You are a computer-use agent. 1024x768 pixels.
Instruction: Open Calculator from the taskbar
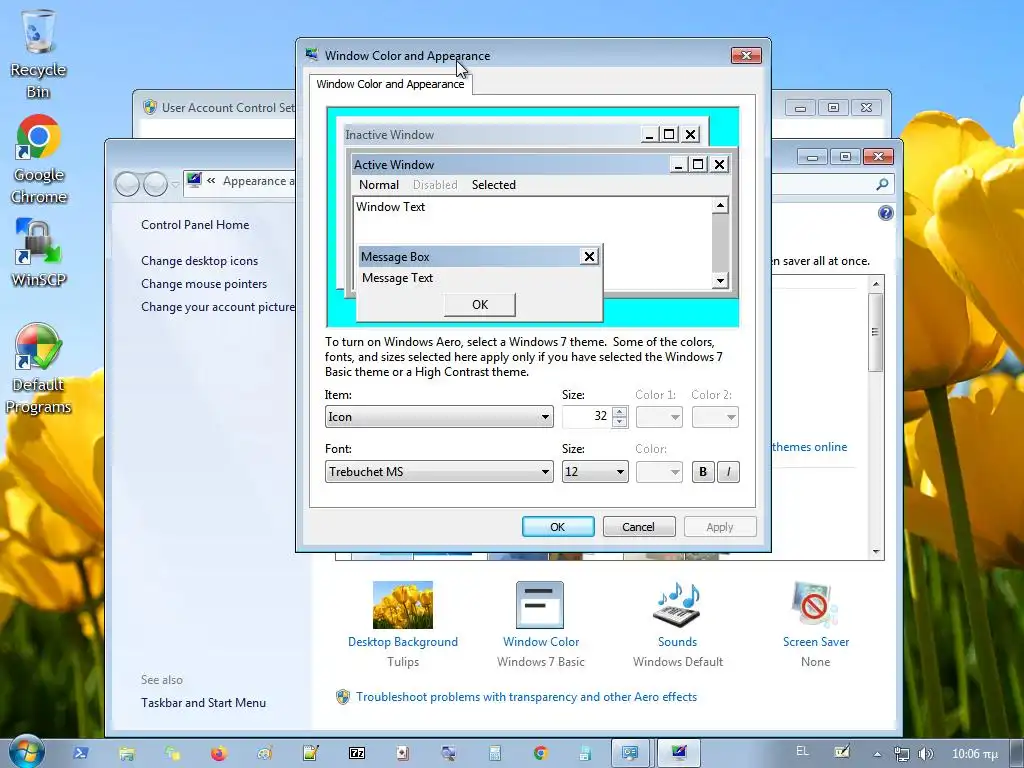pyautogui.click(x=494, y=753)
